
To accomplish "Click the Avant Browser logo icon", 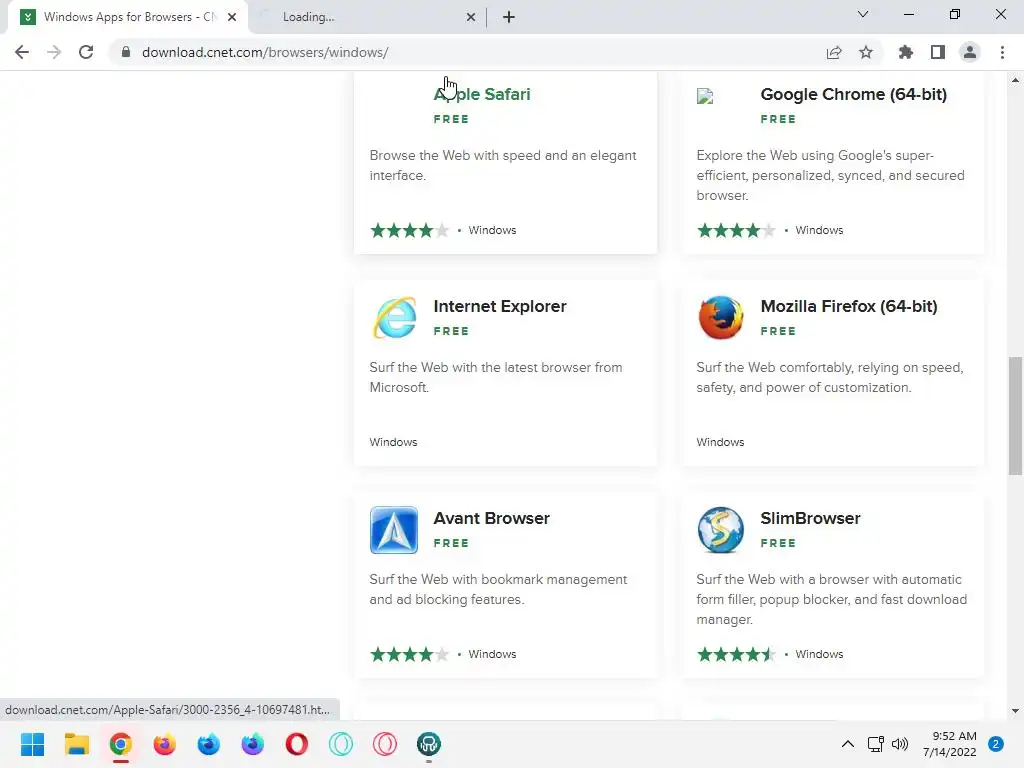I will click(x=394, y=530).
